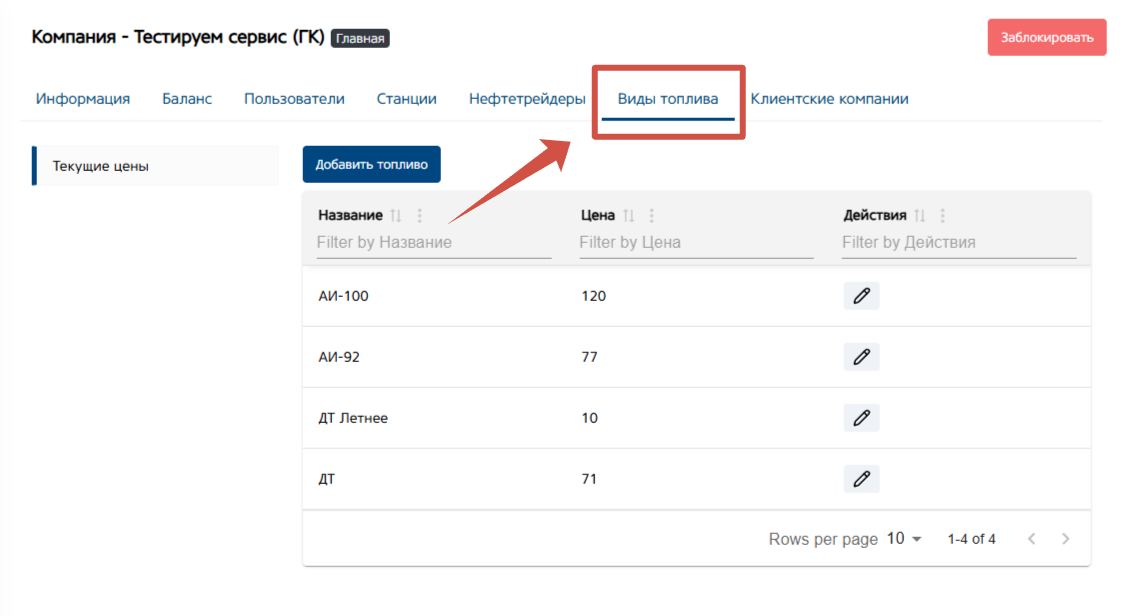Image resolution: width=1142 pixels, height=616 pixels.
Task: Open the Нефтетрейдеры tab
Action: coord(527,99)
